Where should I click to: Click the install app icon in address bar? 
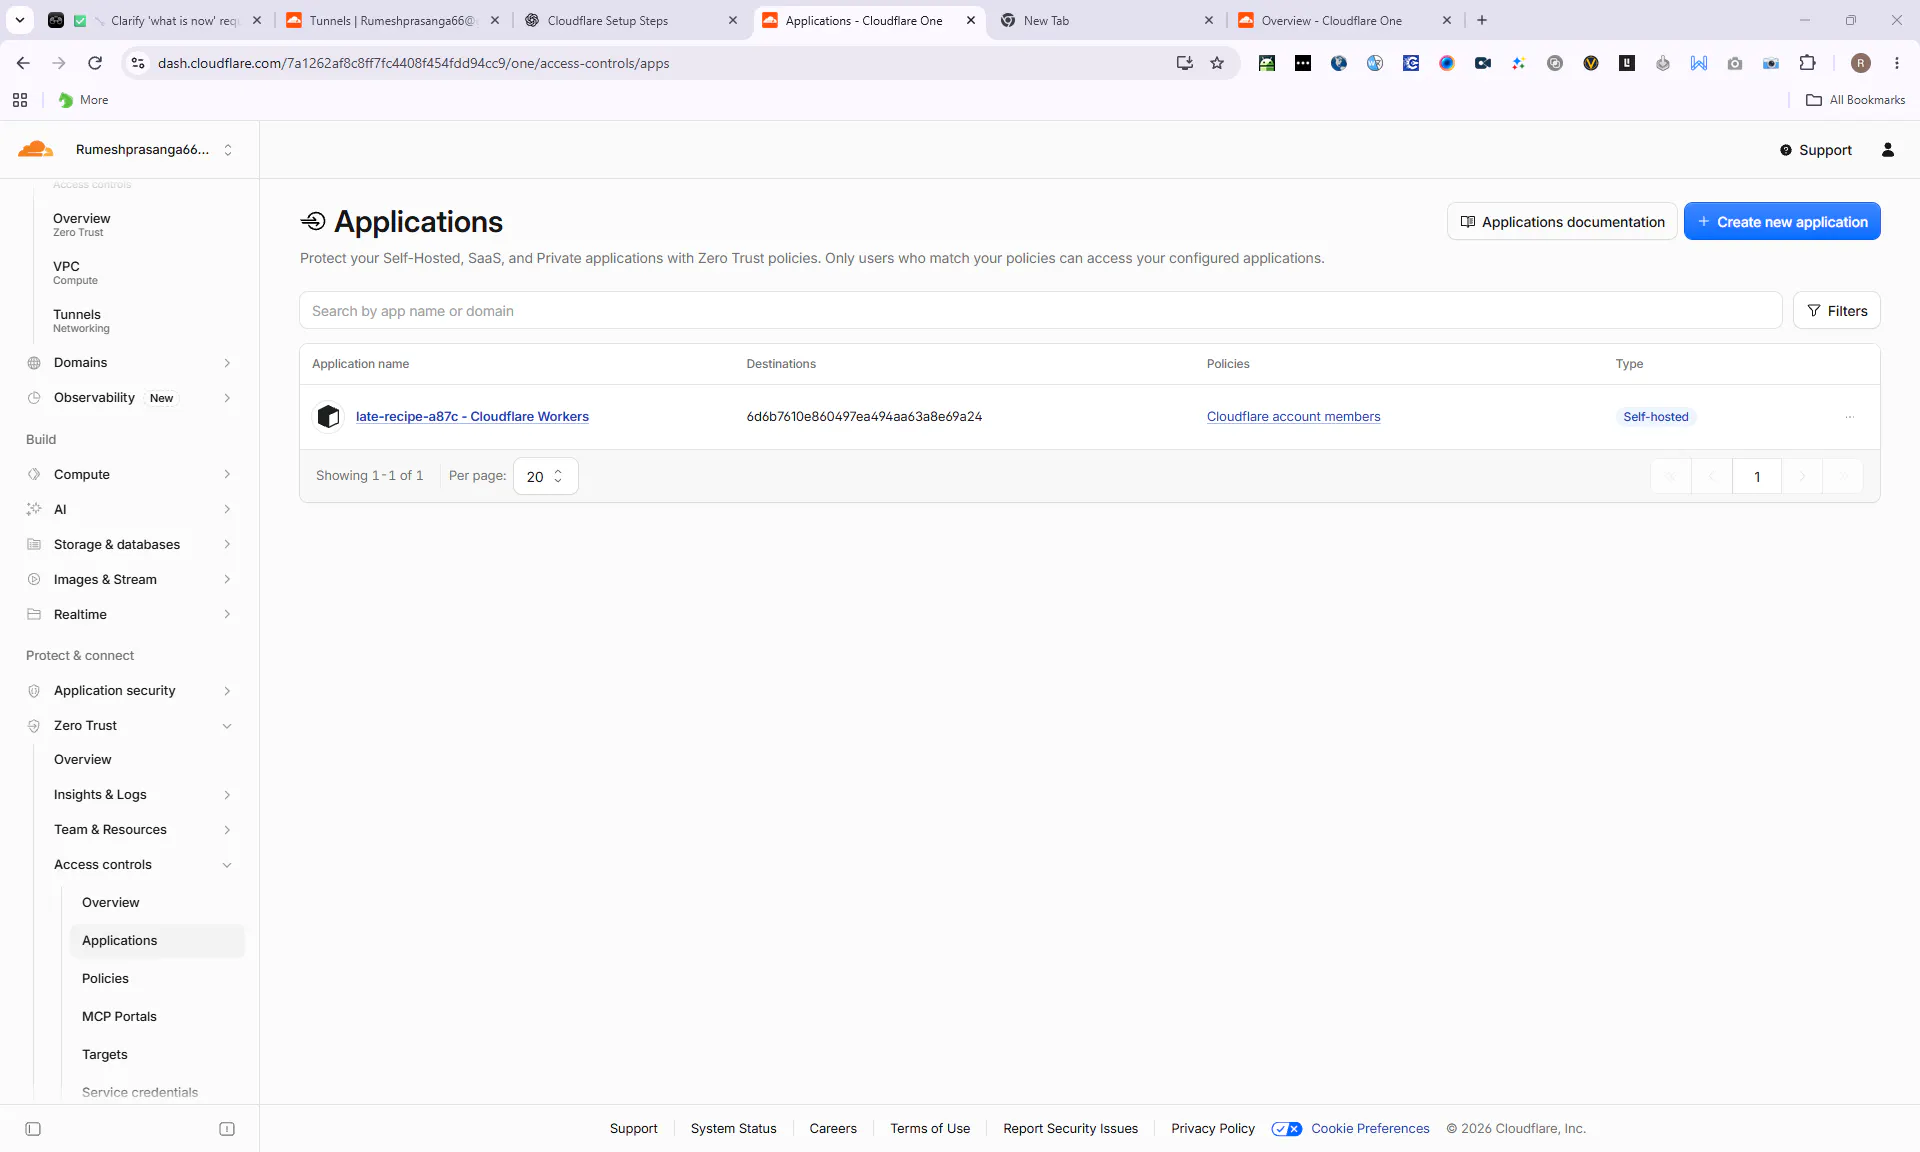(x=1185, y=63)
